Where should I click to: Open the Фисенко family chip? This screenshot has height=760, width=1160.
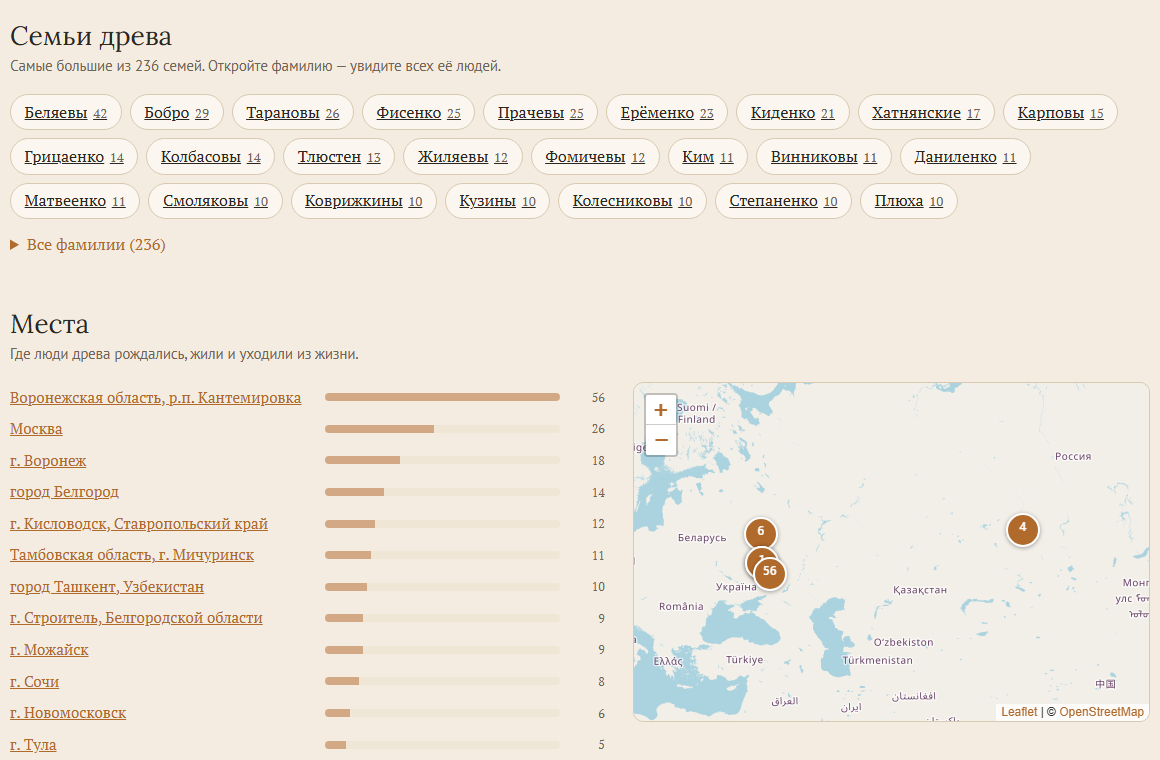click(419, 112)
